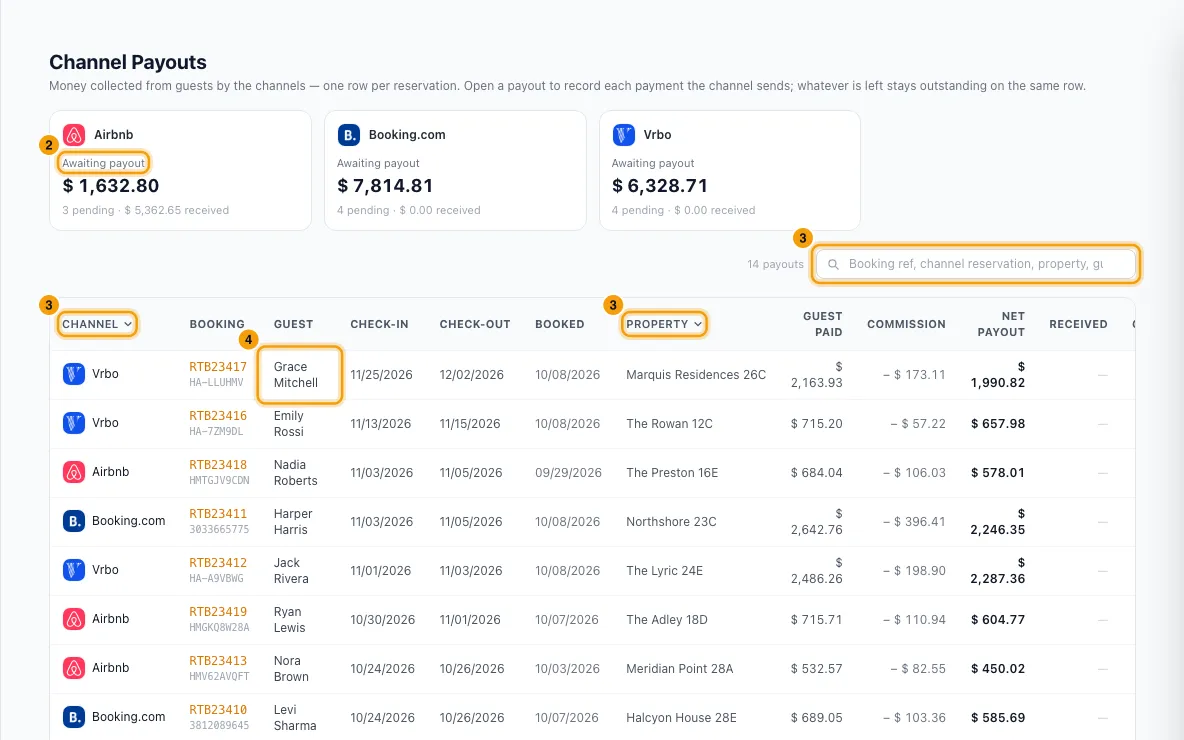Open booking RTB23419
The height and width of the screenshot is (740, 1184).
(218, 612)
